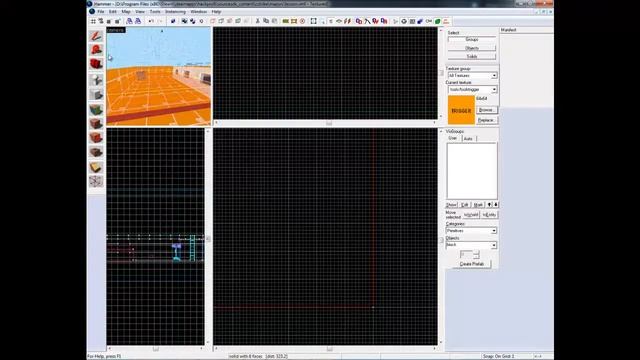
Task: Click the Copy toolbar icon
Action: 266,21
